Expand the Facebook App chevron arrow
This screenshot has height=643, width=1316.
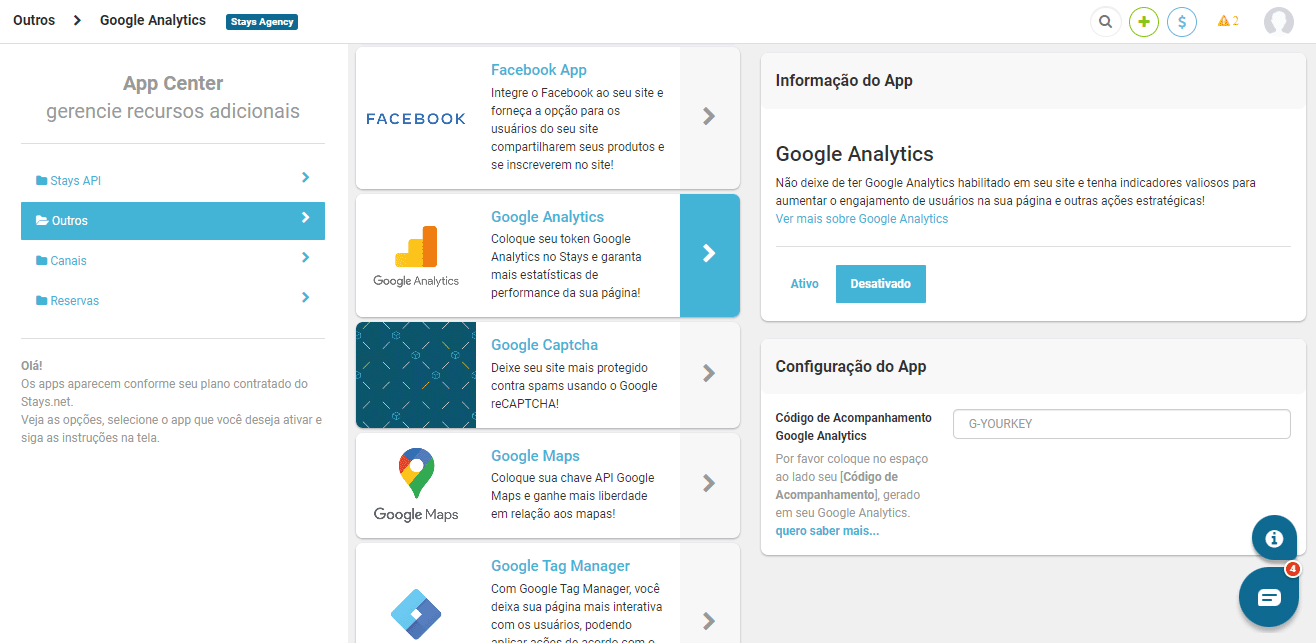(x=709, y=117)
